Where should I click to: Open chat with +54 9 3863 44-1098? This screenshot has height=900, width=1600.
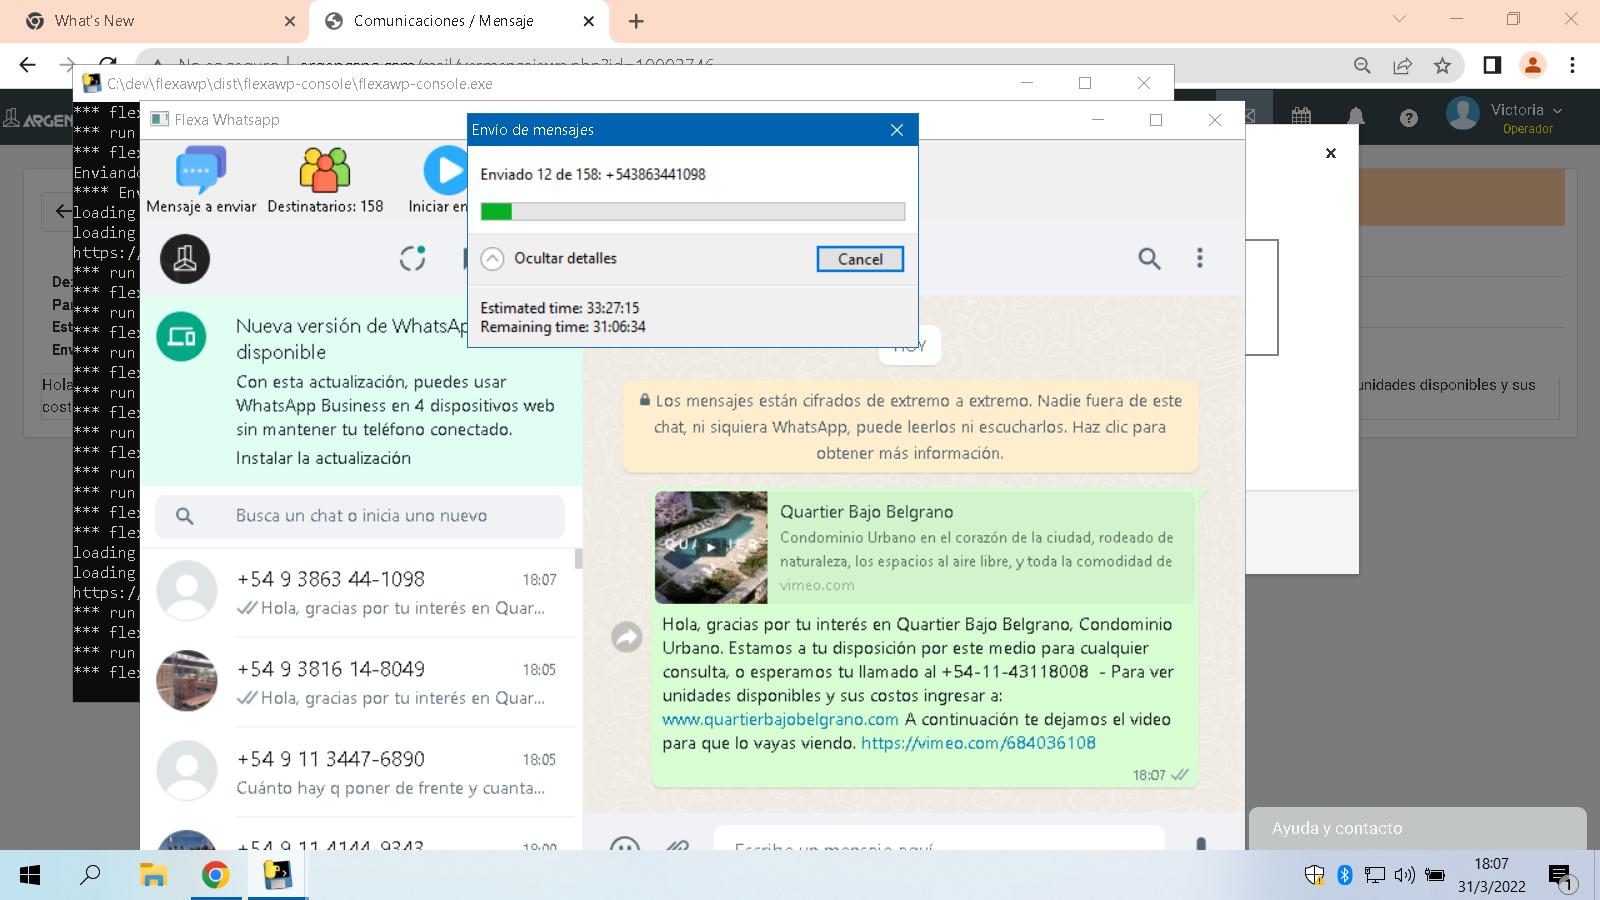tap(360, 592)
